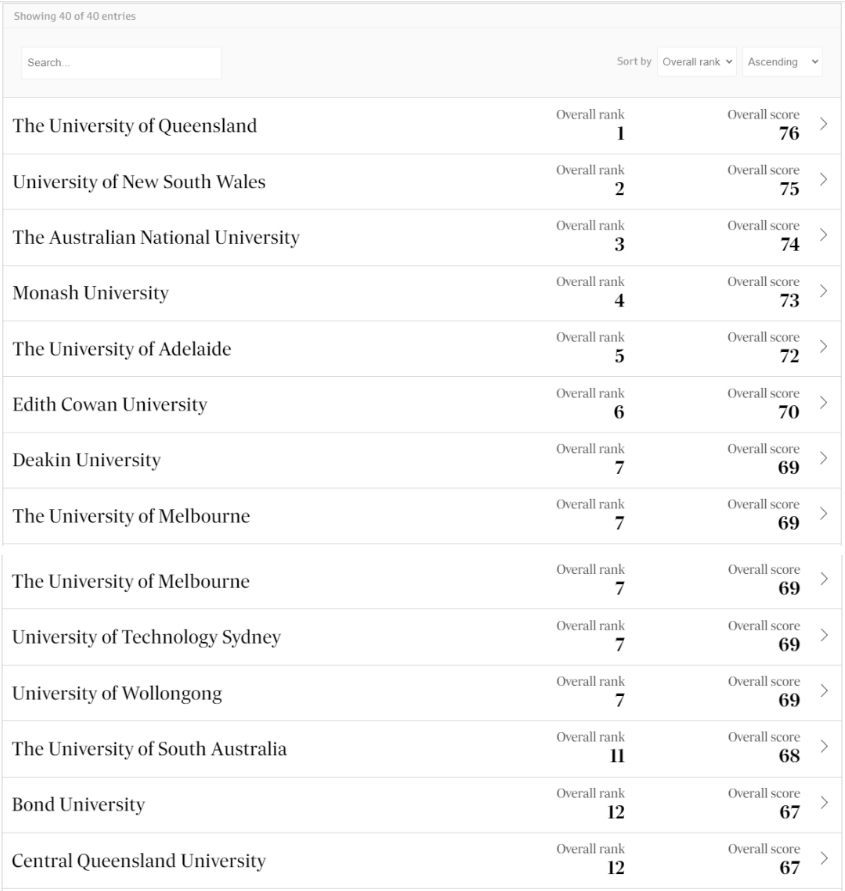This screenshot has width=845, height=891.
Task: Open The Australian National University row arrow
Action: click(823, 235)
